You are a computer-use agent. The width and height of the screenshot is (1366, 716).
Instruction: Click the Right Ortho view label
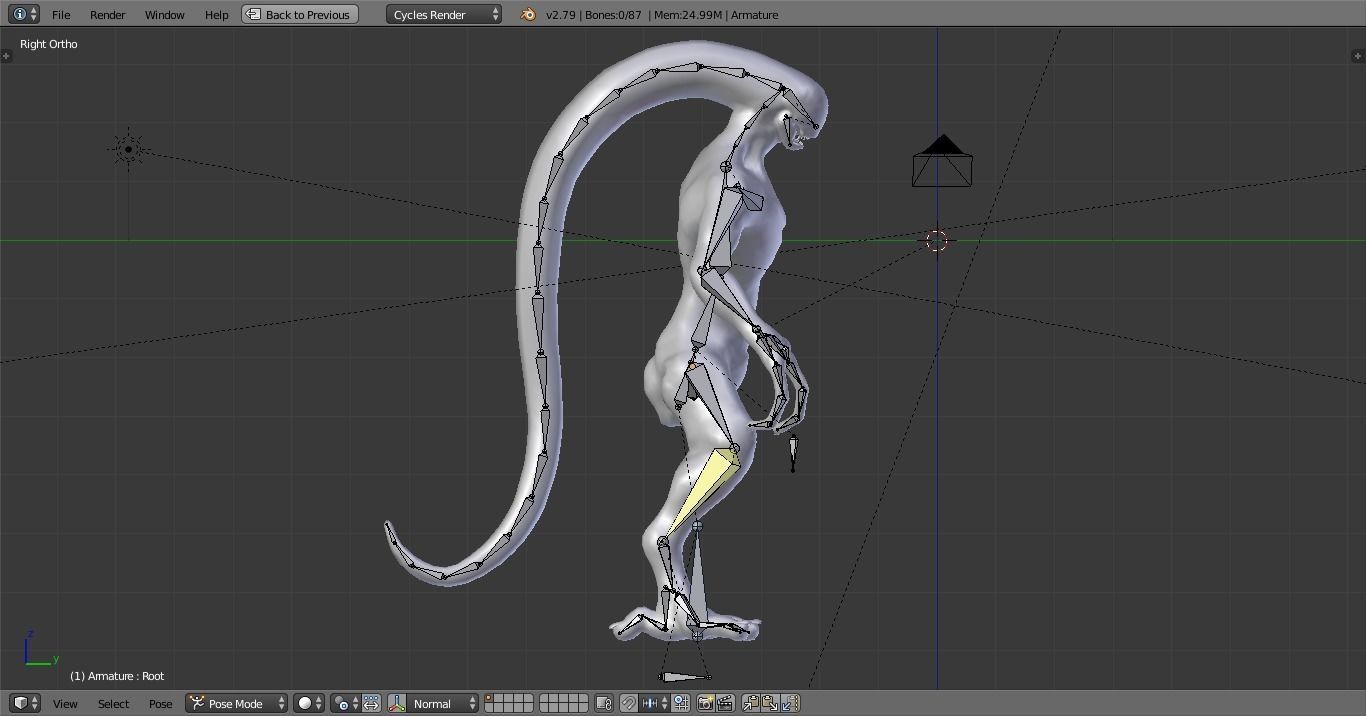[49, 44]
